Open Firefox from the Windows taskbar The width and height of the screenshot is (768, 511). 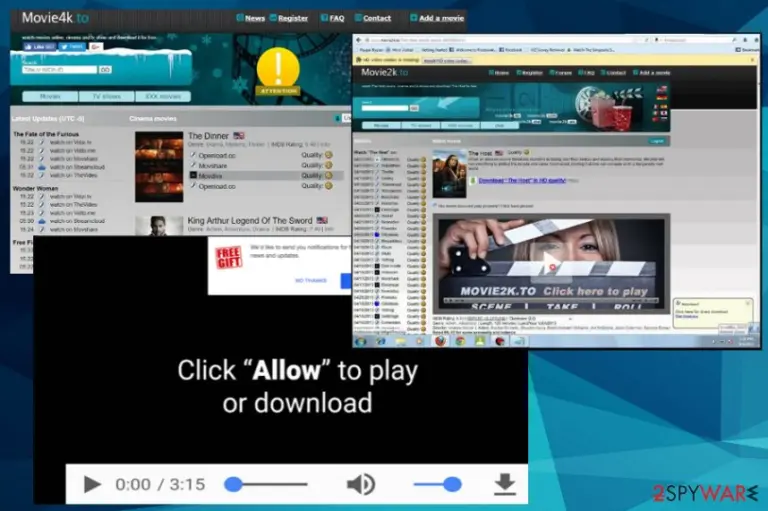440,341
